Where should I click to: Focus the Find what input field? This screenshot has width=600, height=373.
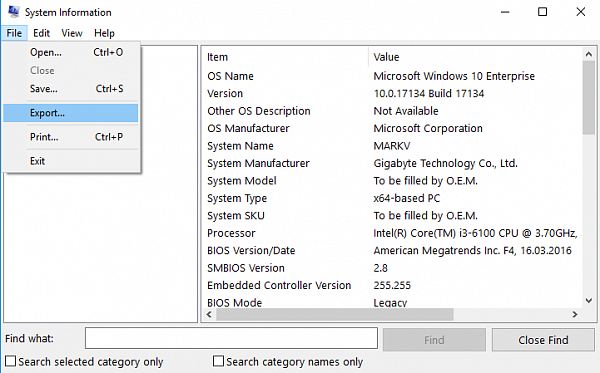231,338
